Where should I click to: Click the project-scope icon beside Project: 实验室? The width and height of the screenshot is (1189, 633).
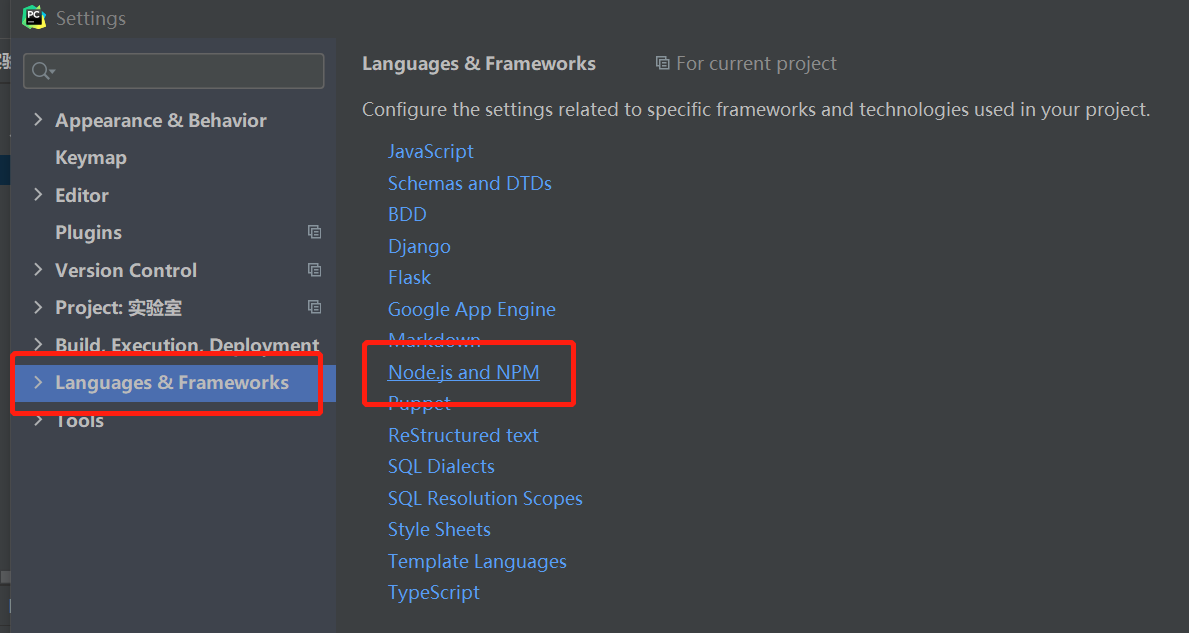[314, 307]
